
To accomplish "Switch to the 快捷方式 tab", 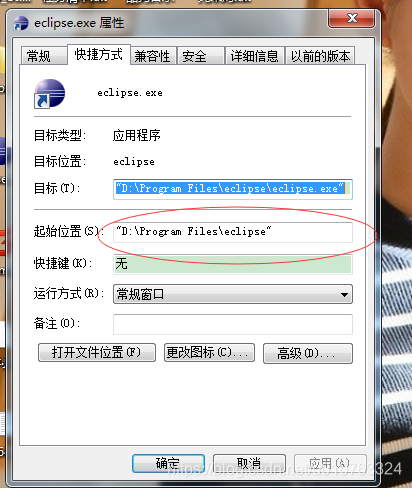I will coord(99,54).
